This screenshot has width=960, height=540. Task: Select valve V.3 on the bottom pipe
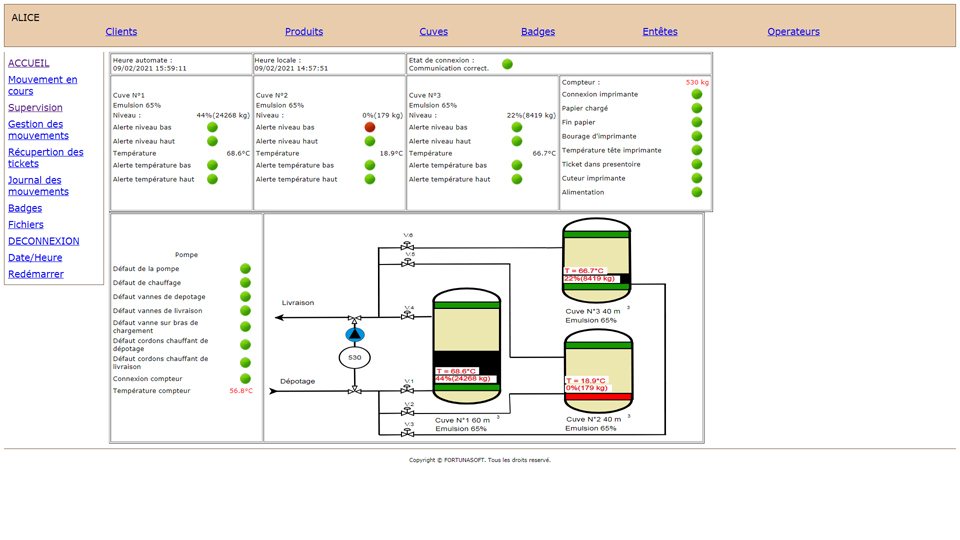[x=408, y=433]
